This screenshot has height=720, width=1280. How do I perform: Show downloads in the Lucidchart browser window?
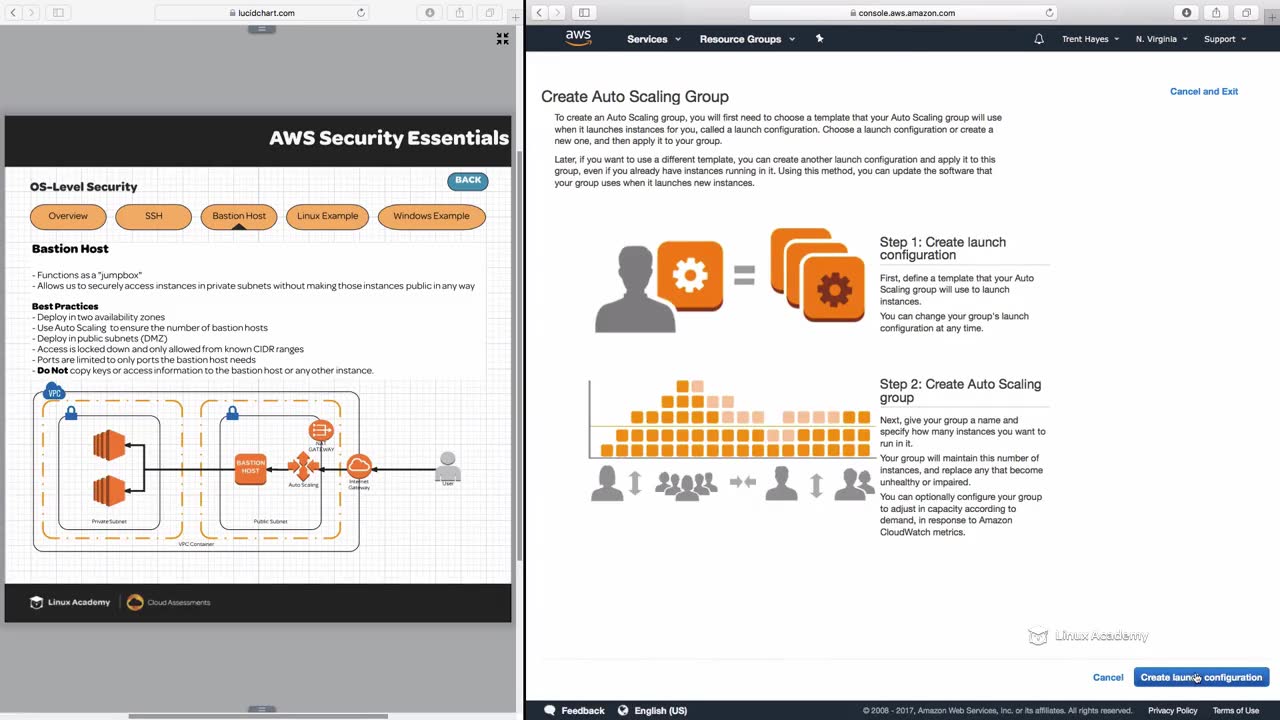[x=430, y=13]
